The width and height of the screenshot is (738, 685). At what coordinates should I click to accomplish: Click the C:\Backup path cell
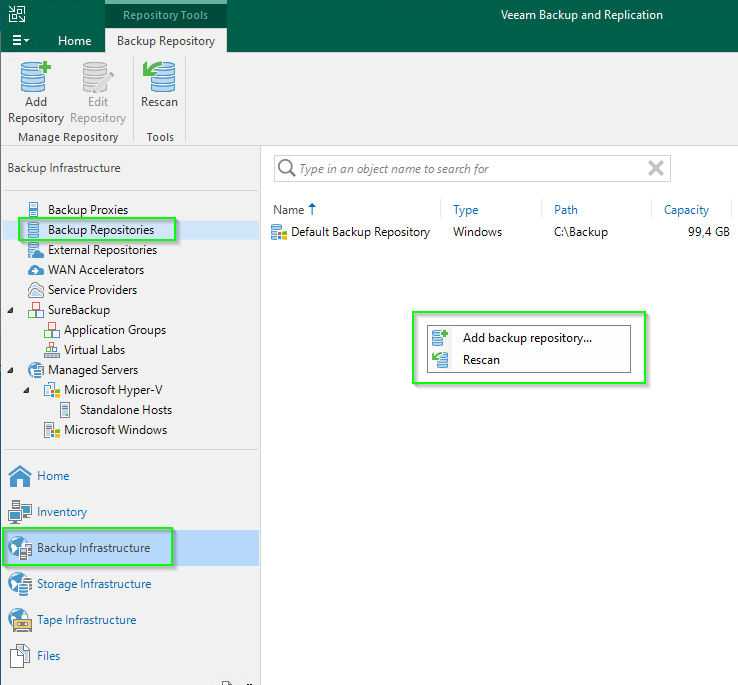(x=581, y=232)
